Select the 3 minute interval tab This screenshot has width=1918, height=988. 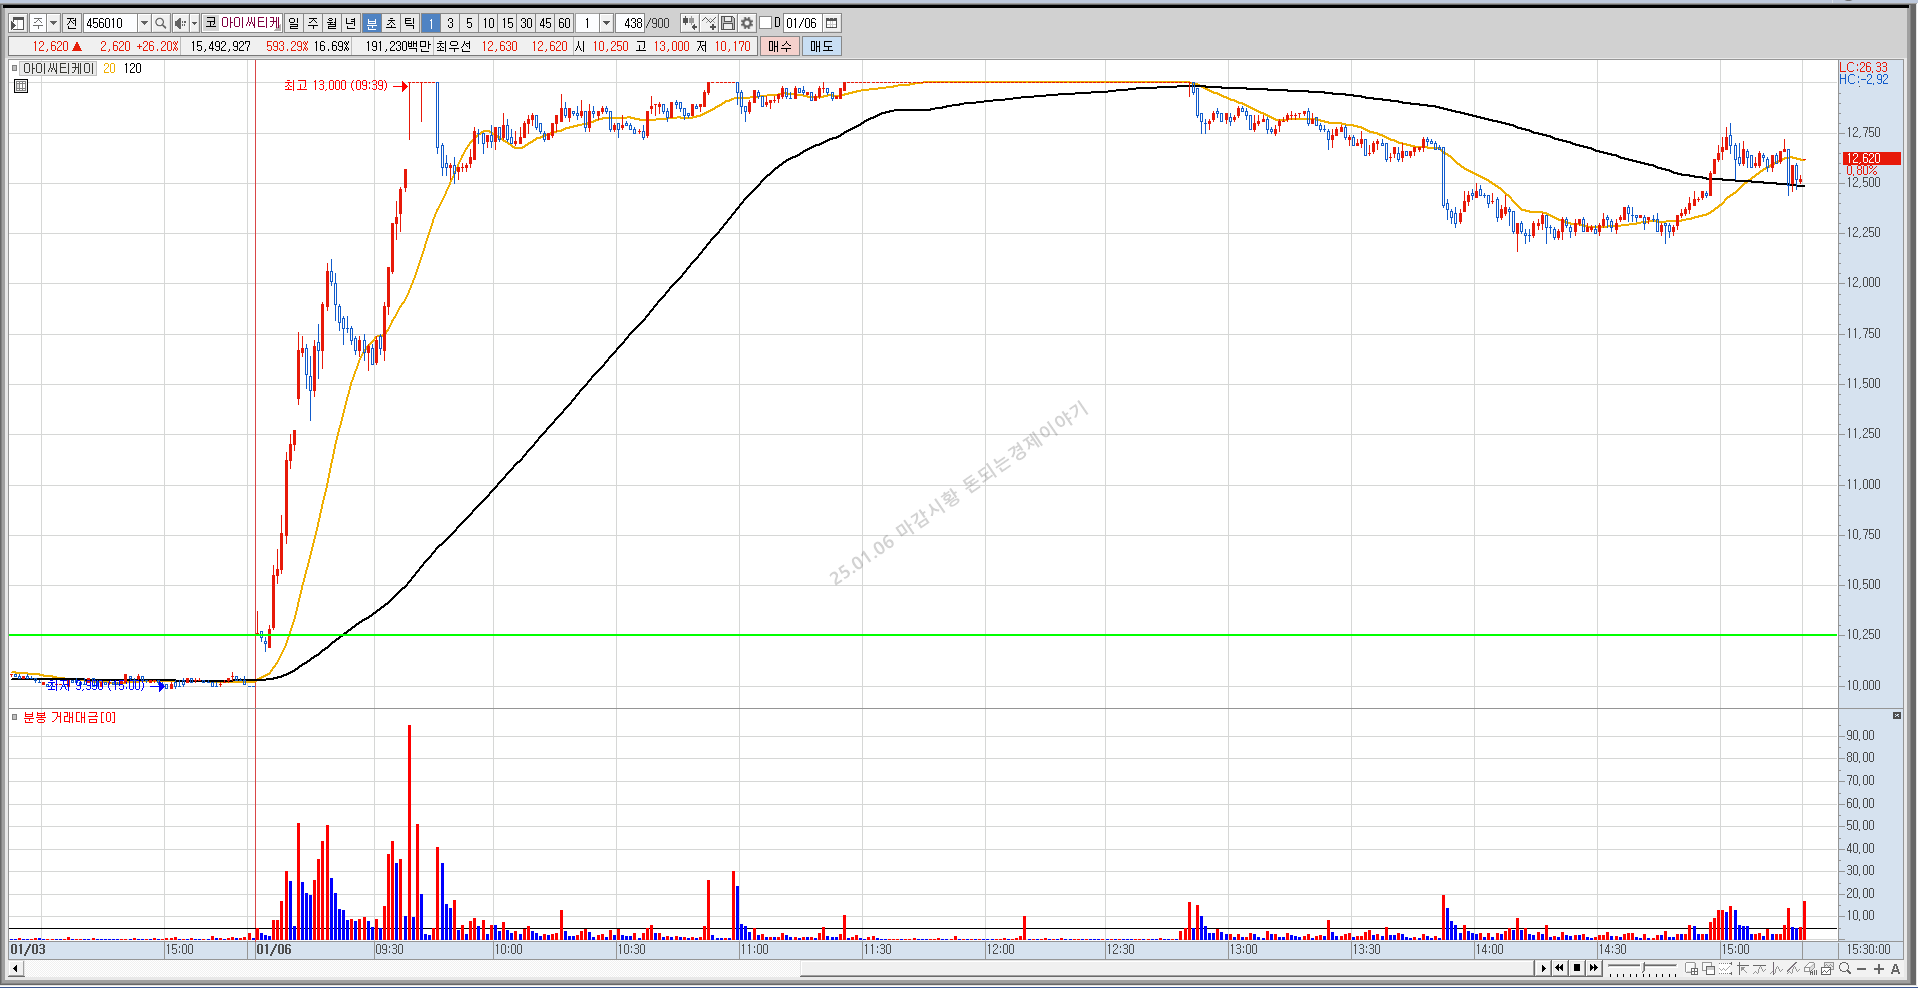(450, 23)
